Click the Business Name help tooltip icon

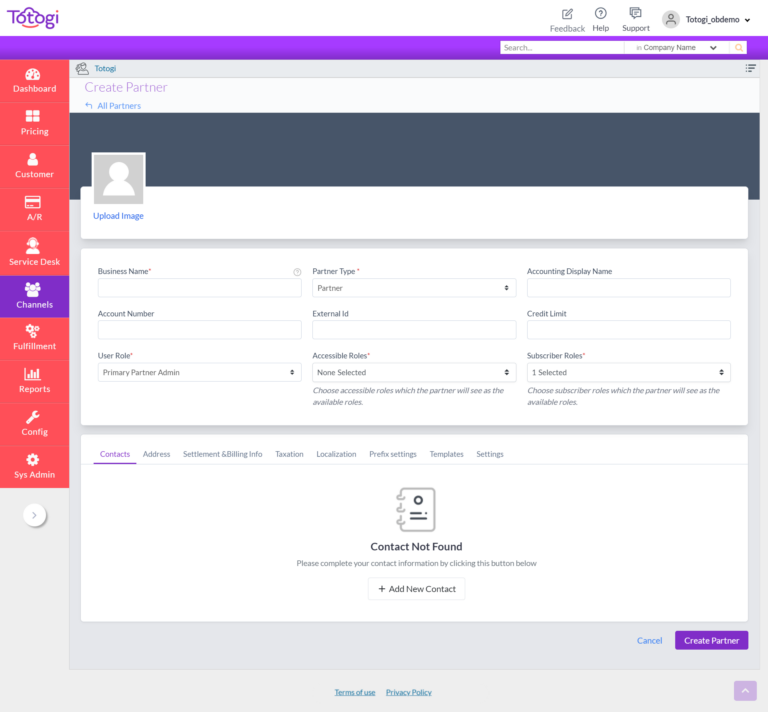coord(297,272)
